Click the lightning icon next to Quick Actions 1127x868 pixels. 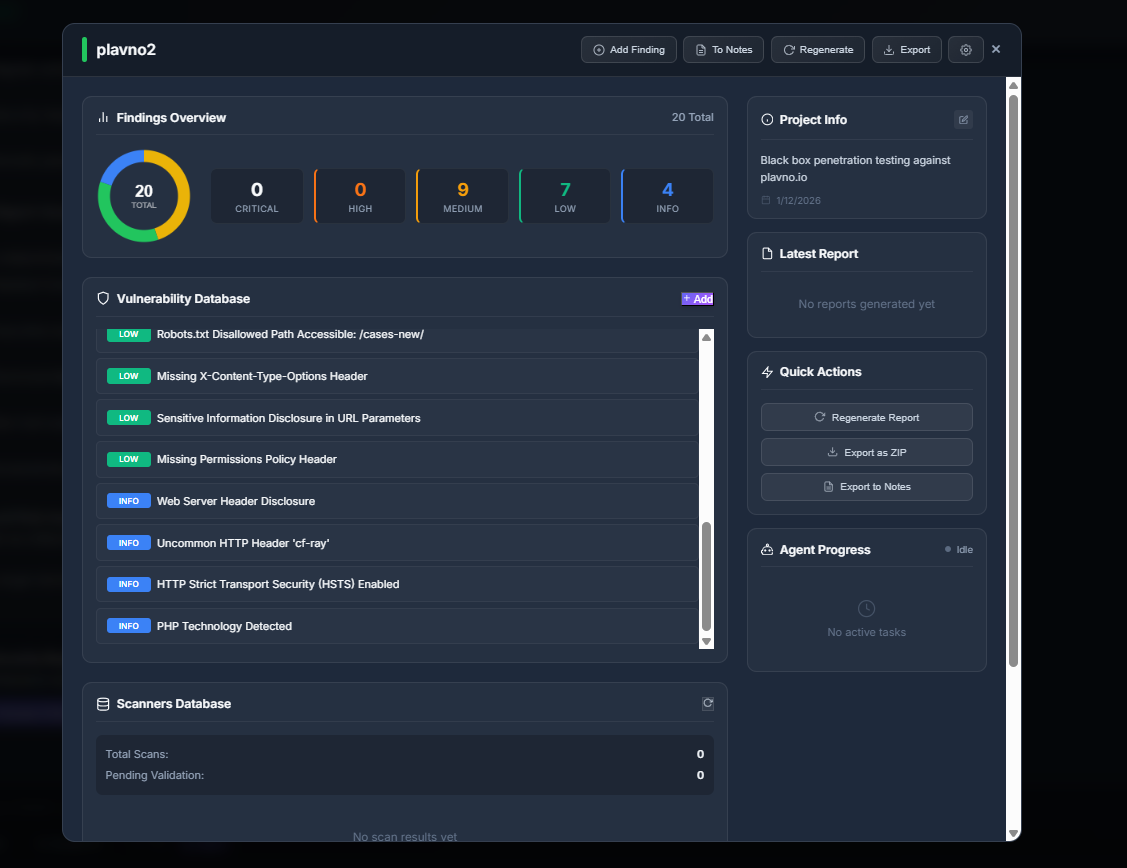pos(766,371)
